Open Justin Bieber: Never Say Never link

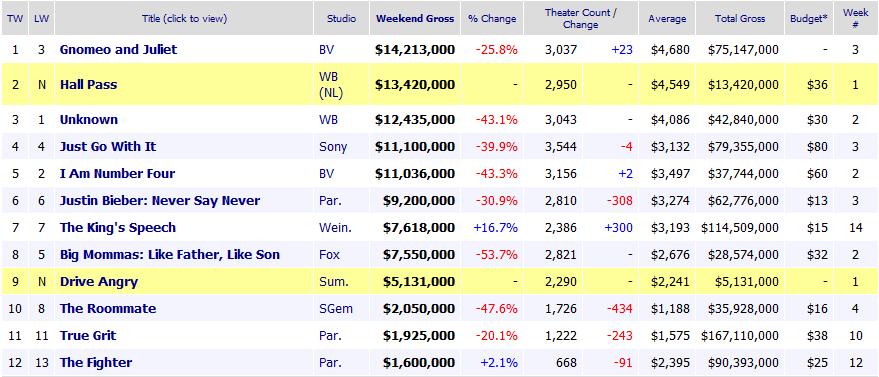(x=160, y=201)
